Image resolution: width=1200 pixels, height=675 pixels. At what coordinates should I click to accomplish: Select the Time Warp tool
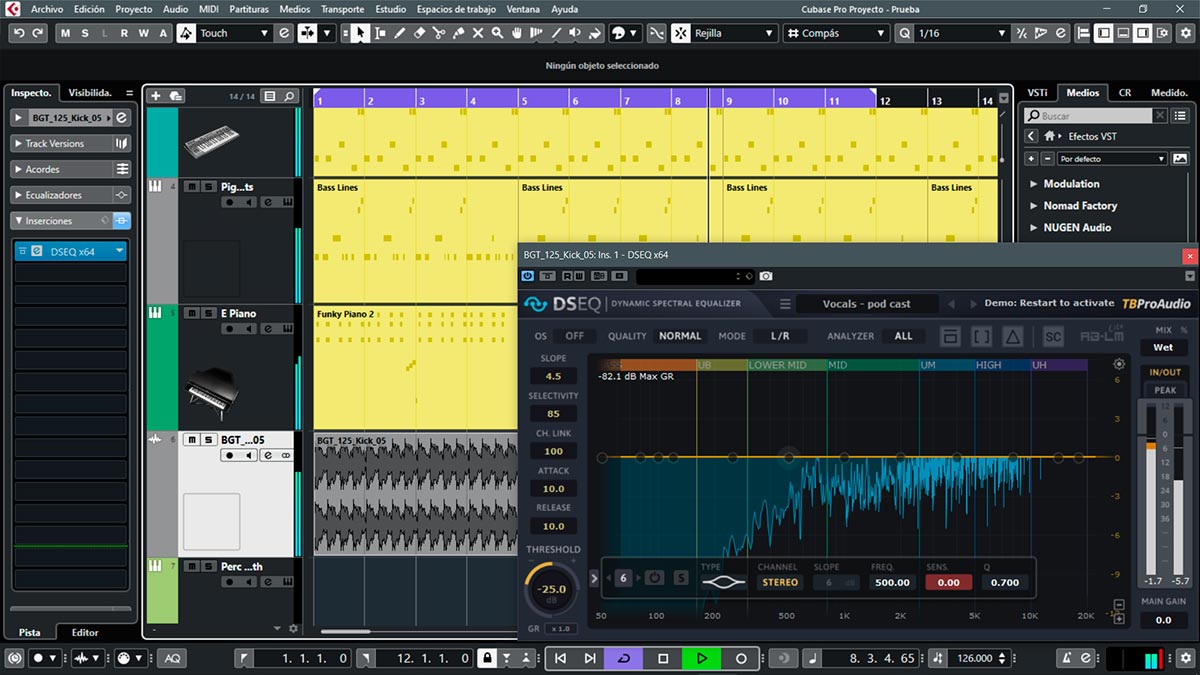536,33
